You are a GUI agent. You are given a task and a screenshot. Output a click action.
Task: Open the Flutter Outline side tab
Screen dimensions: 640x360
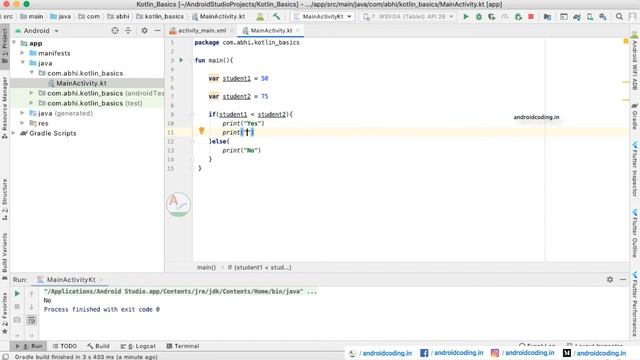pyautogui.click(x=635, y=233)
